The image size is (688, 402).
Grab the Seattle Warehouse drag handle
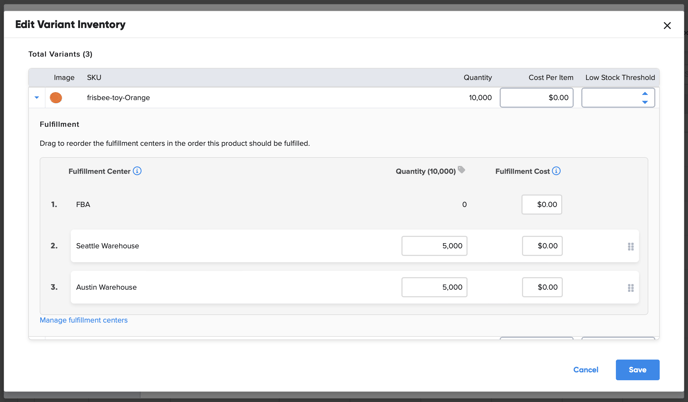click(631, 247)
